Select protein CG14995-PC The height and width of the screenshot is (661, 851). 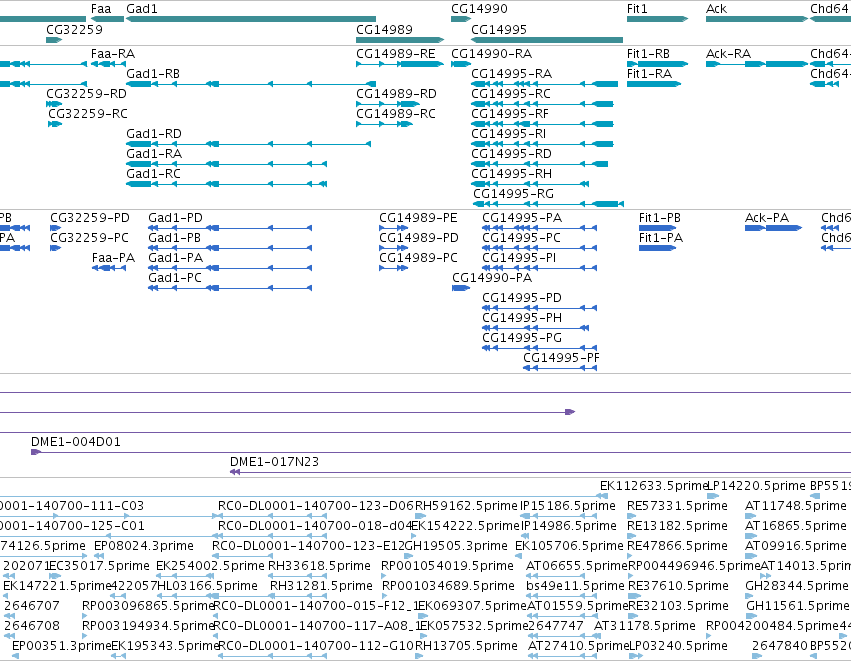539,248
